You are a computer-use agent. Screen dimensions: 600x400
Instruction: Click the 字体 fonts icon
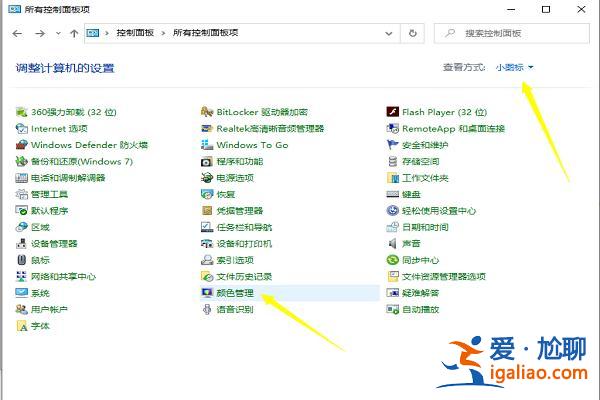pyautogui.click(x=21, y=326)
